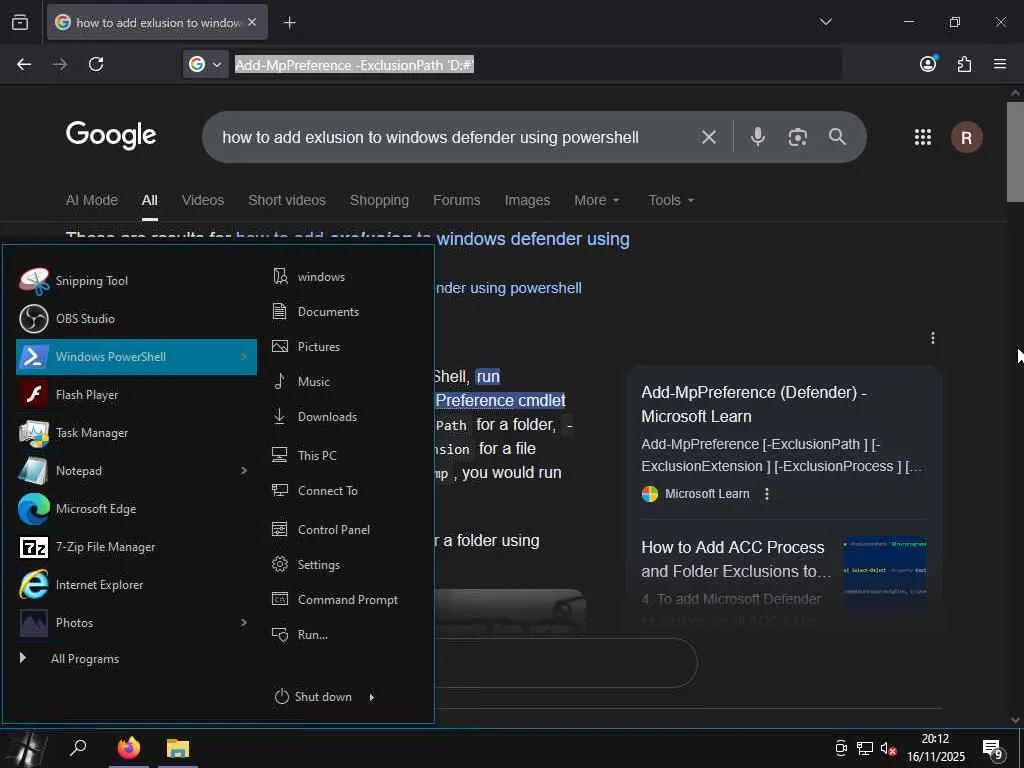Viewport: 1024px width, 768px height.
Task: Go back to the previous page
Action: tap(24, 64)
